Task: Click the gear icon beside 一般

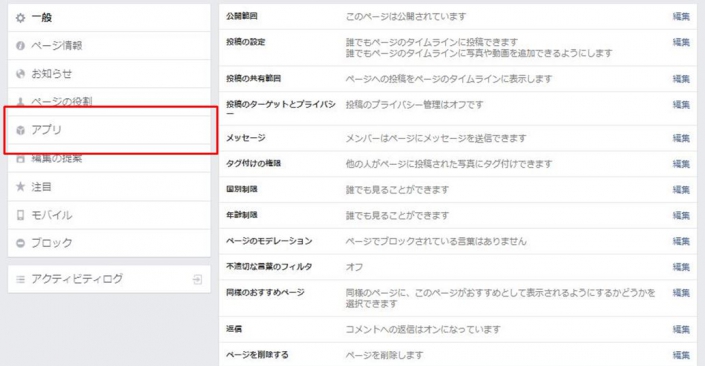Action: [20, 18]
